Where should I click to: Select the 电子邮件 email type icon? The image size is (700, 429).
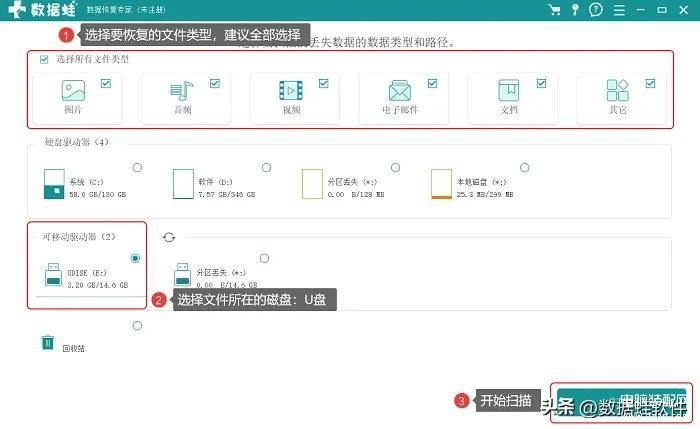[x=400, y=91]
